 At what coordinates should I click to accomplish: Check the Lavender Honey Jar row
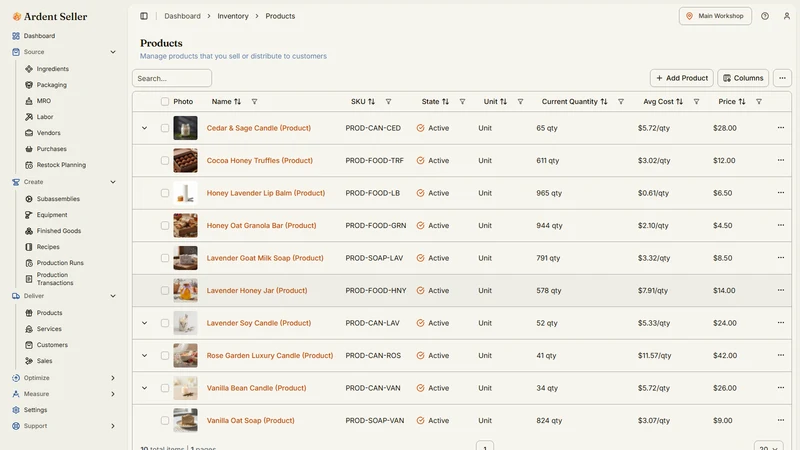coord(165,290)
